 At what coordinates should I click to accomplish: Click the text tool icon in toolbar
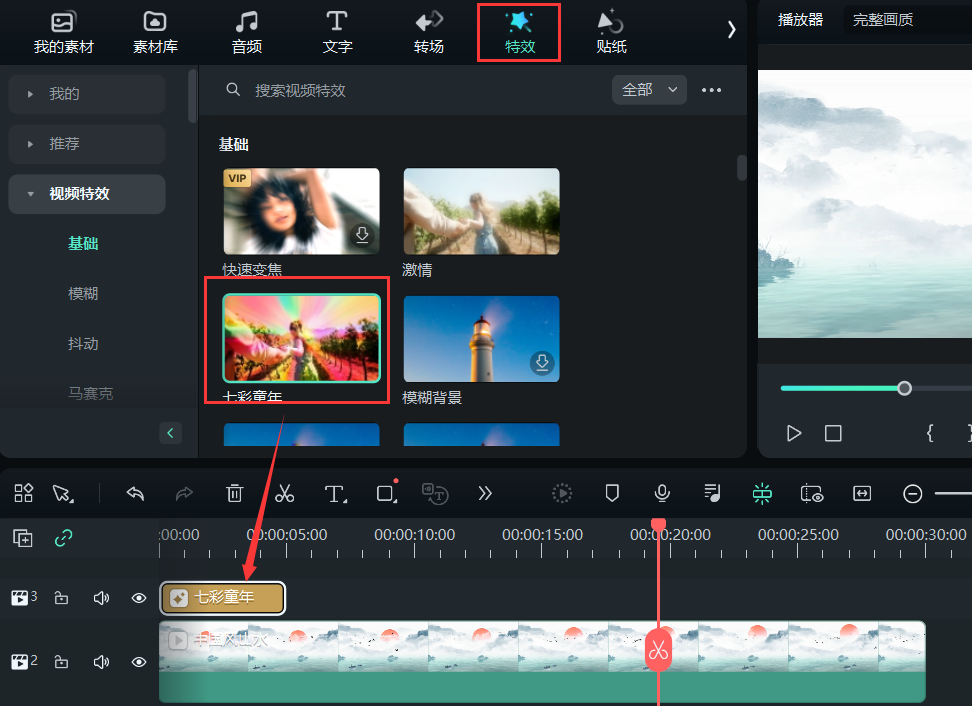click(335, 493)
